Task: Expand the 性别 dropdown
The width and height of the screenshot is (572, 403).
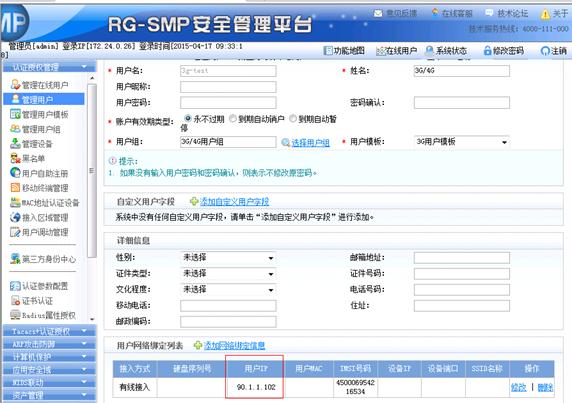Action: 228,257
